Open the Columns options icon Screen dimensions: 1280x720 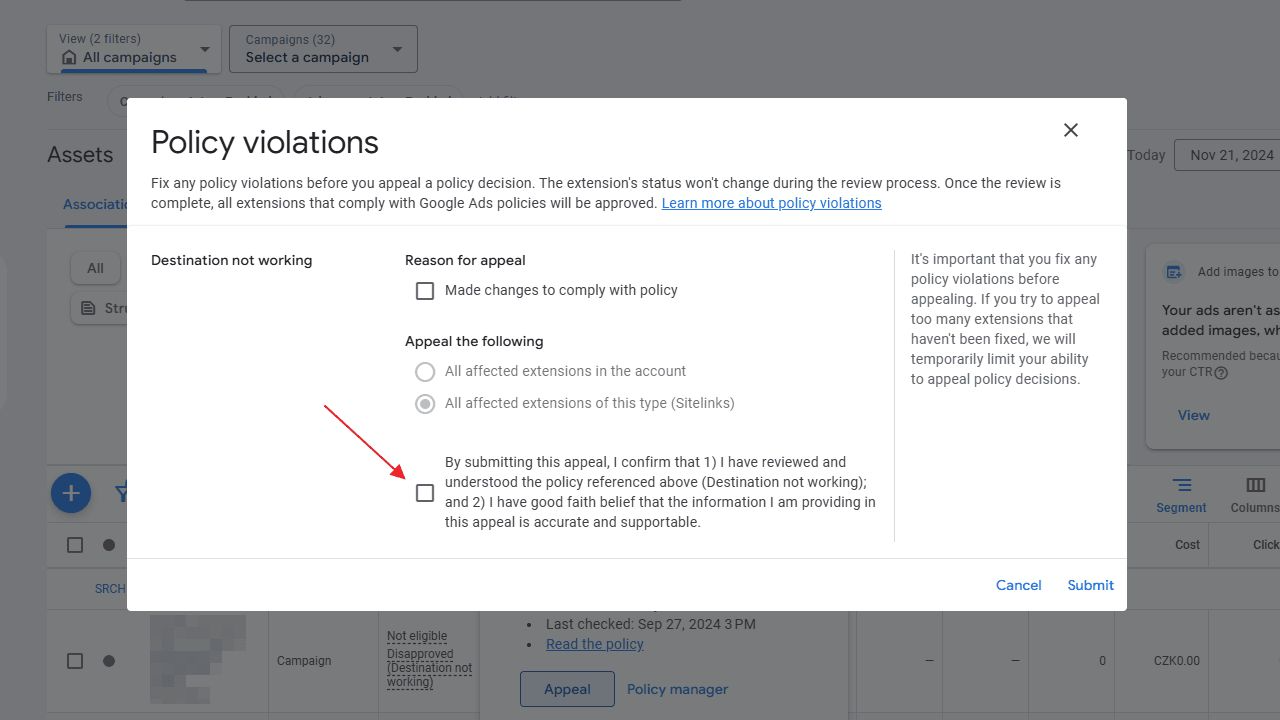coord(1255,485)
